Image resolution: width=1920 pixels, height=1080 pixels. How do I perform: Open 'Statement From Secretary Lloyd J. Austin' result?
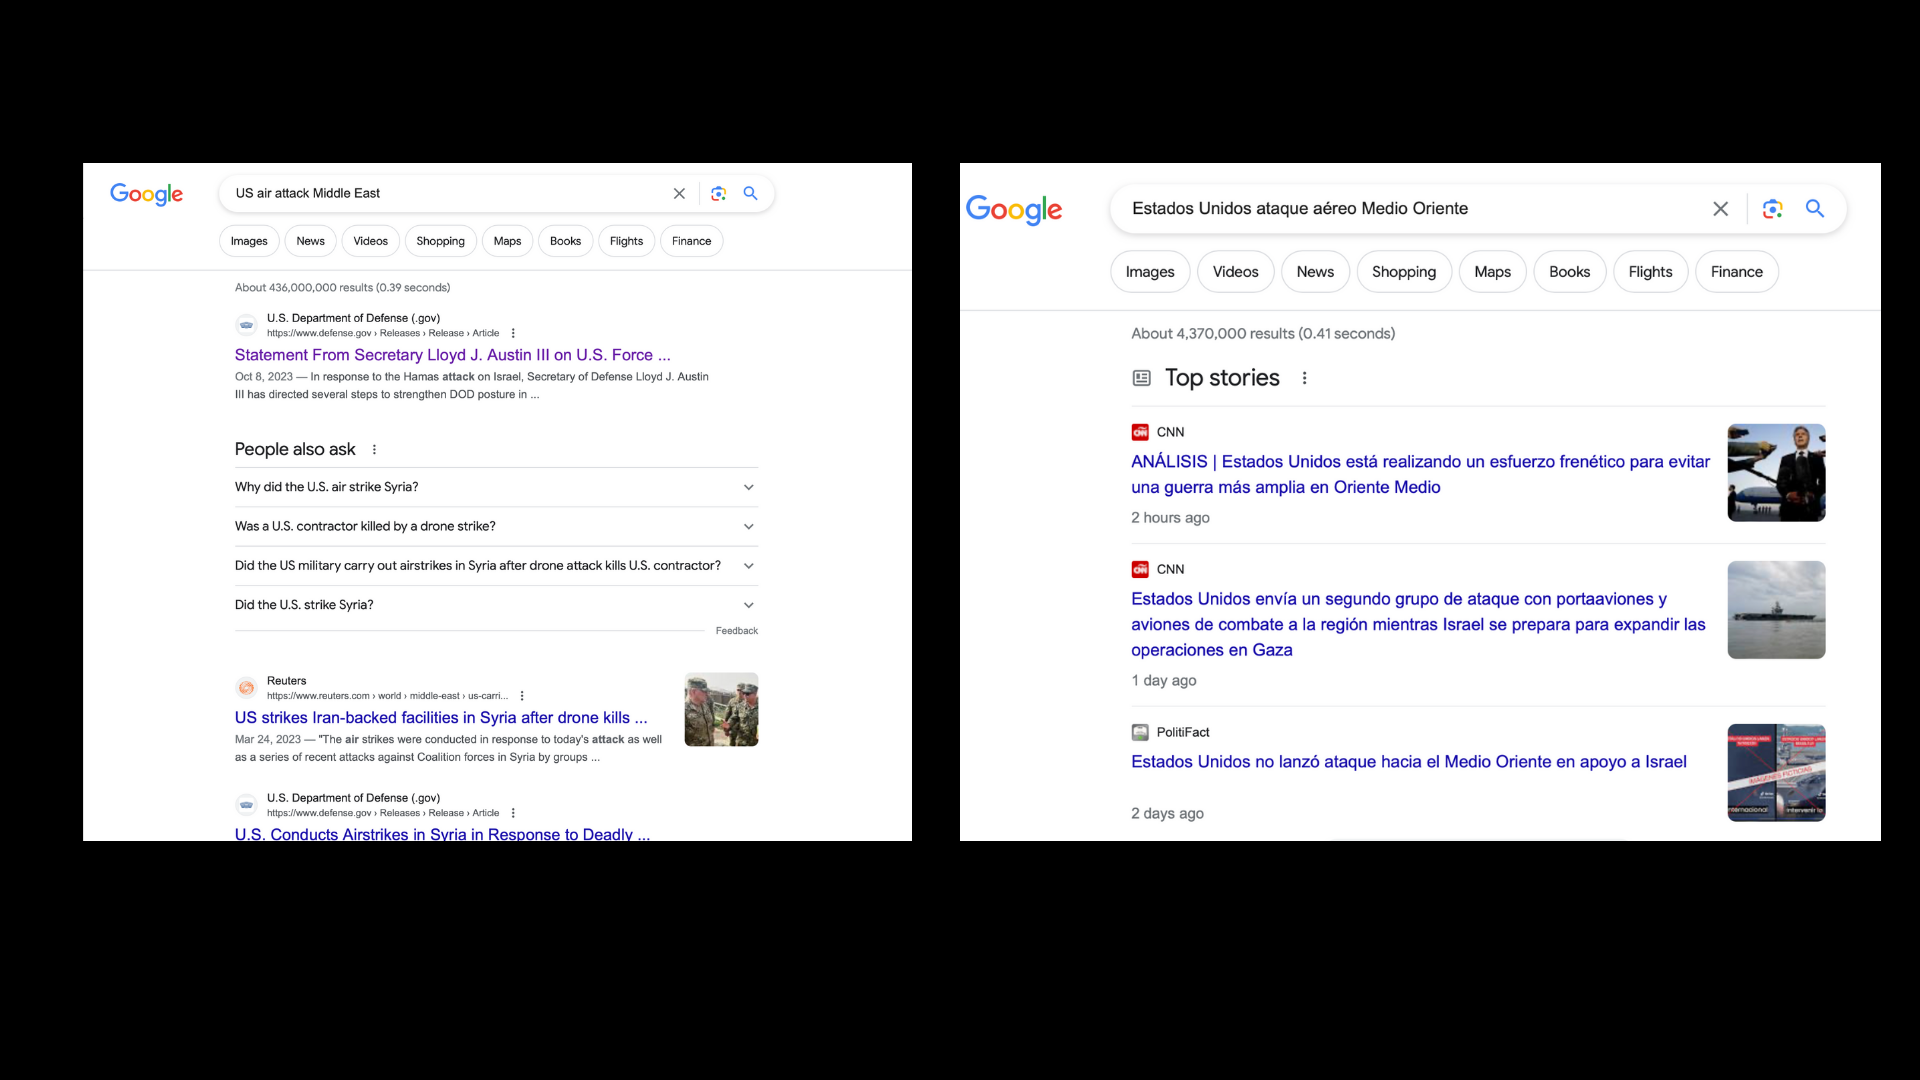point(452,355)
